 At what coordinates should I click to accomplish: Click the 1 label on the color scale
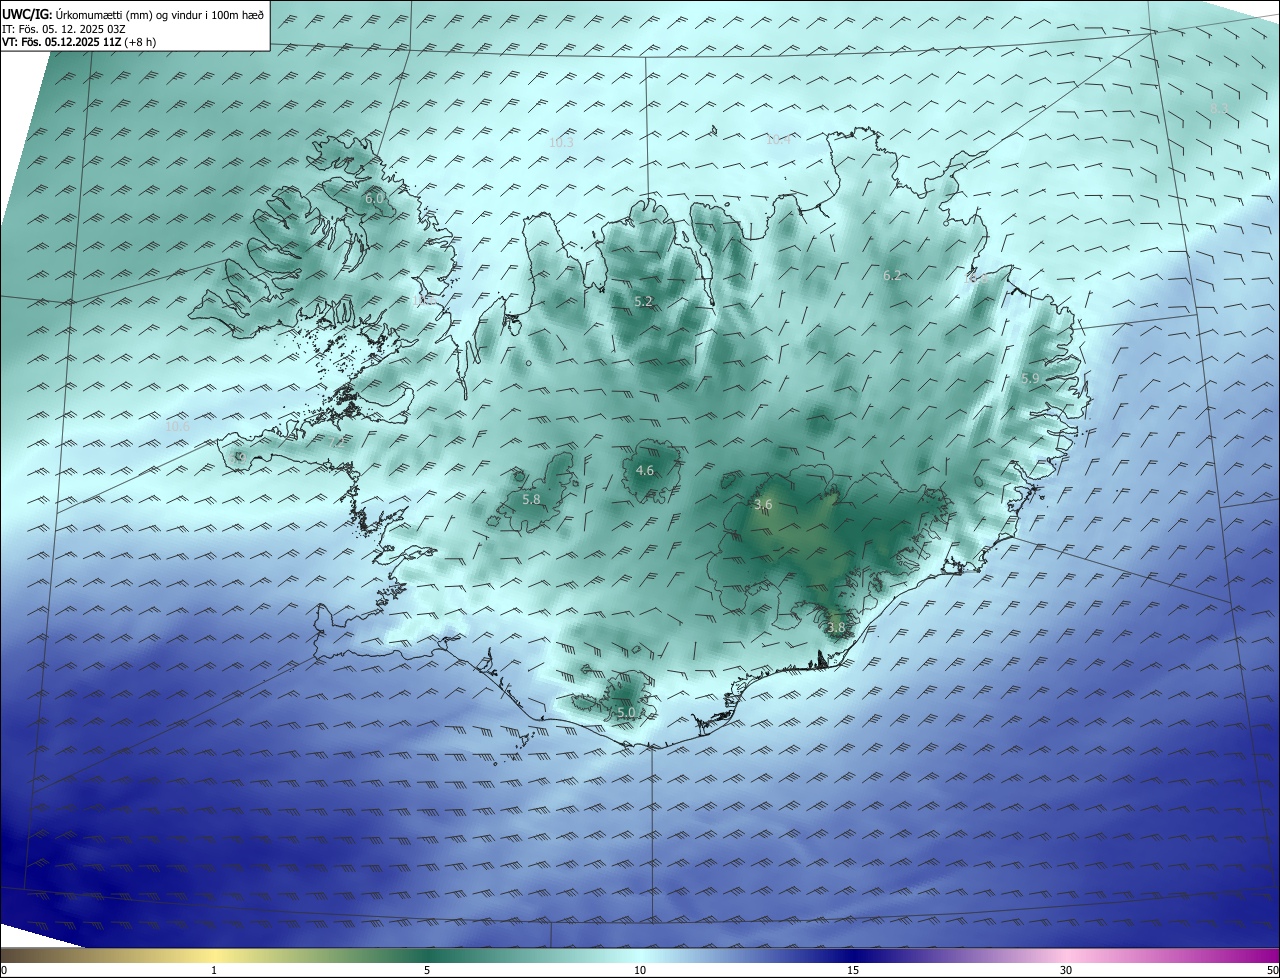(x=214, y=970)
